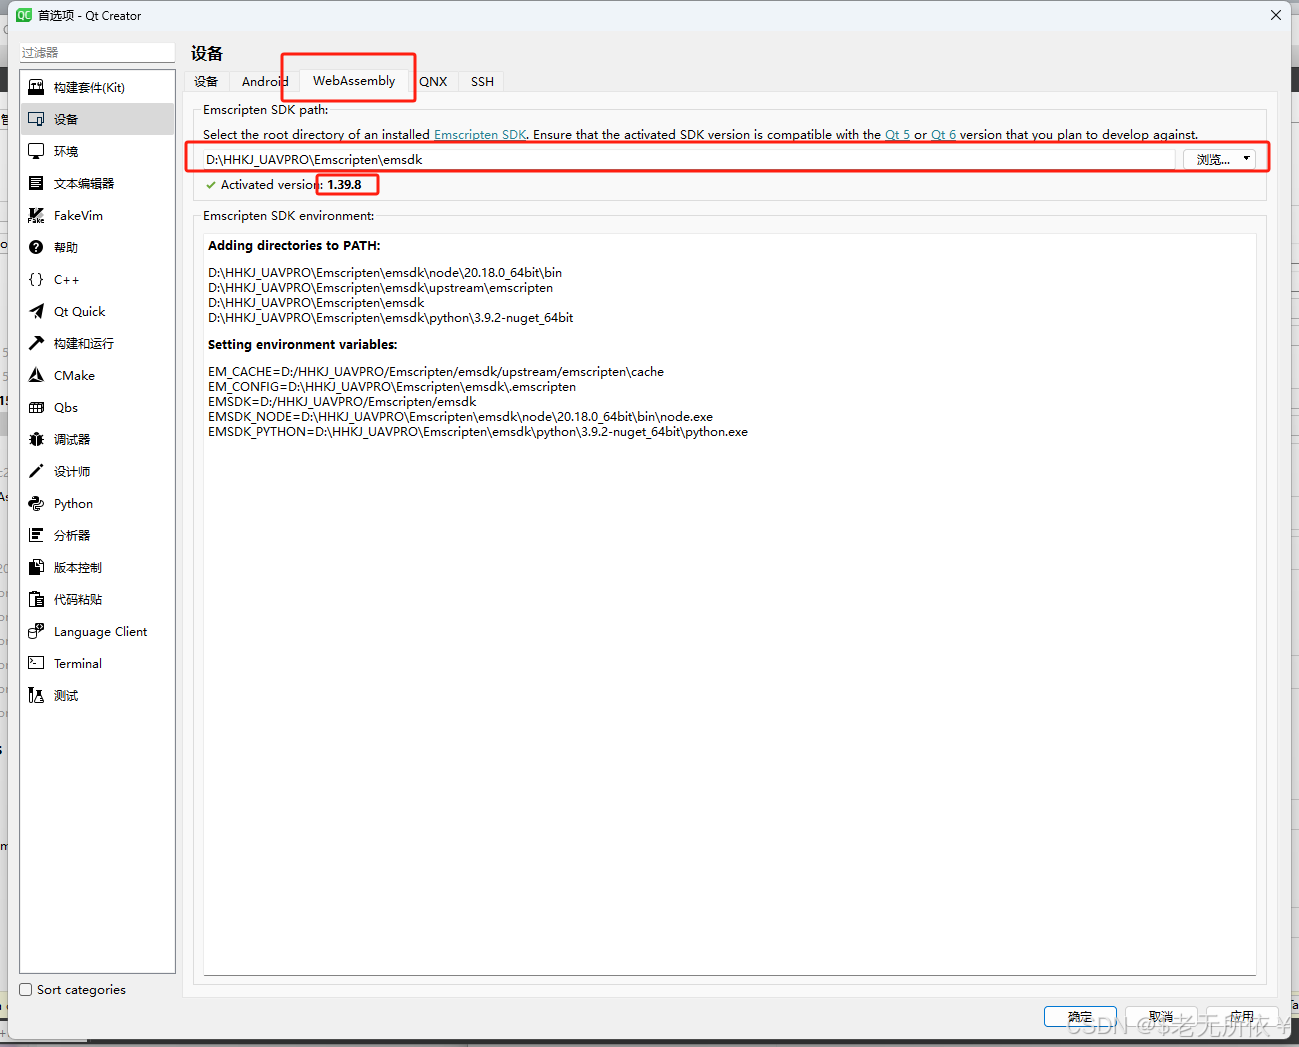The image size is (1299, 1047).
Task: Click the filter (过滤器) search box
Action: pos(97,52)
